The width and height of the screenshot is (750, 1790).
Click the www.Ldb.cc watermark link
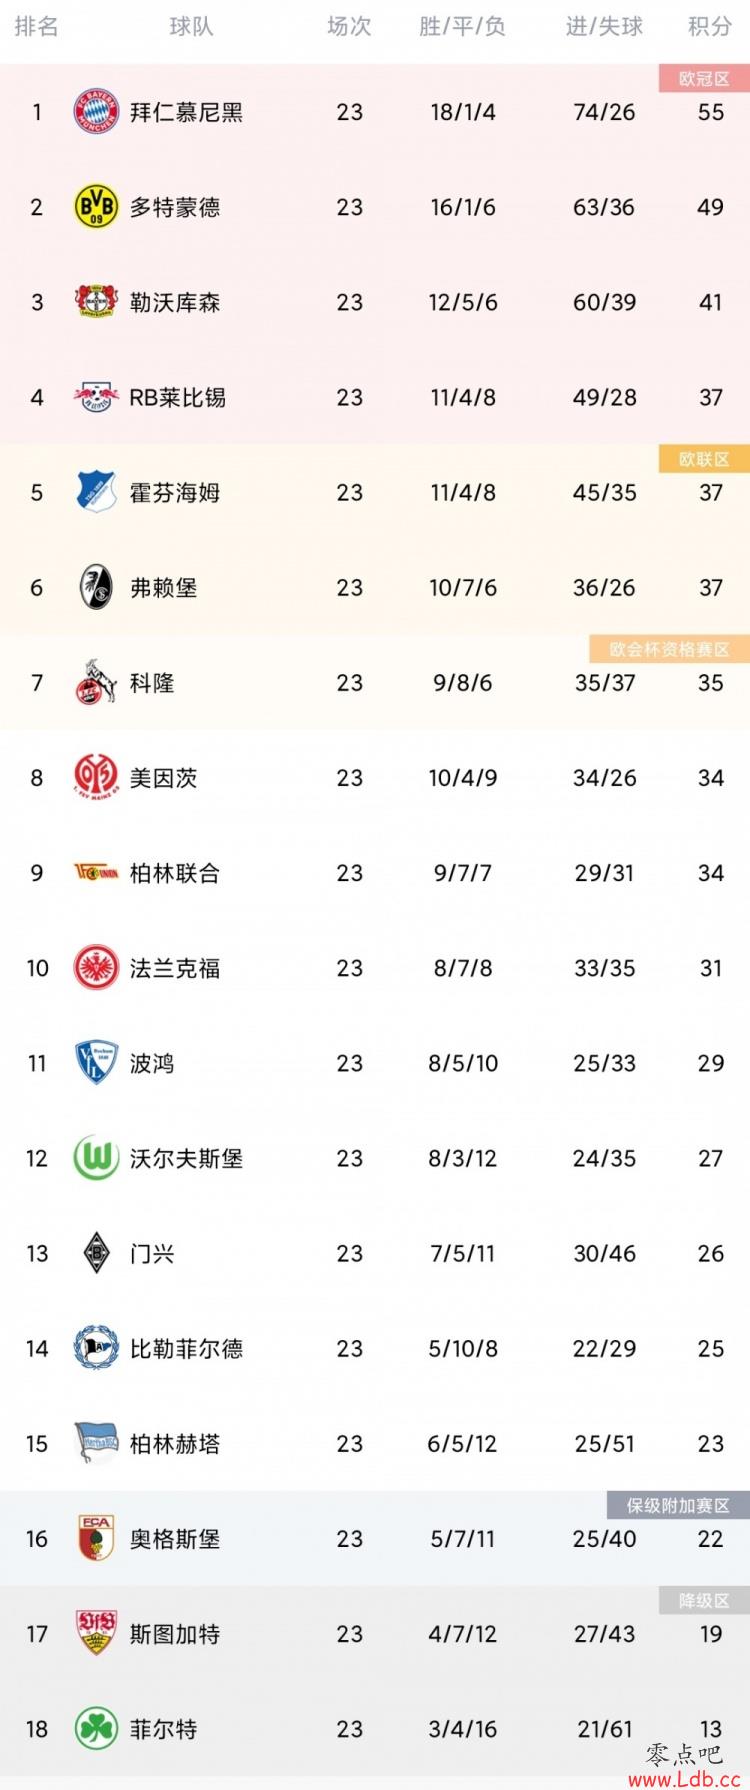coord(685,1779)
